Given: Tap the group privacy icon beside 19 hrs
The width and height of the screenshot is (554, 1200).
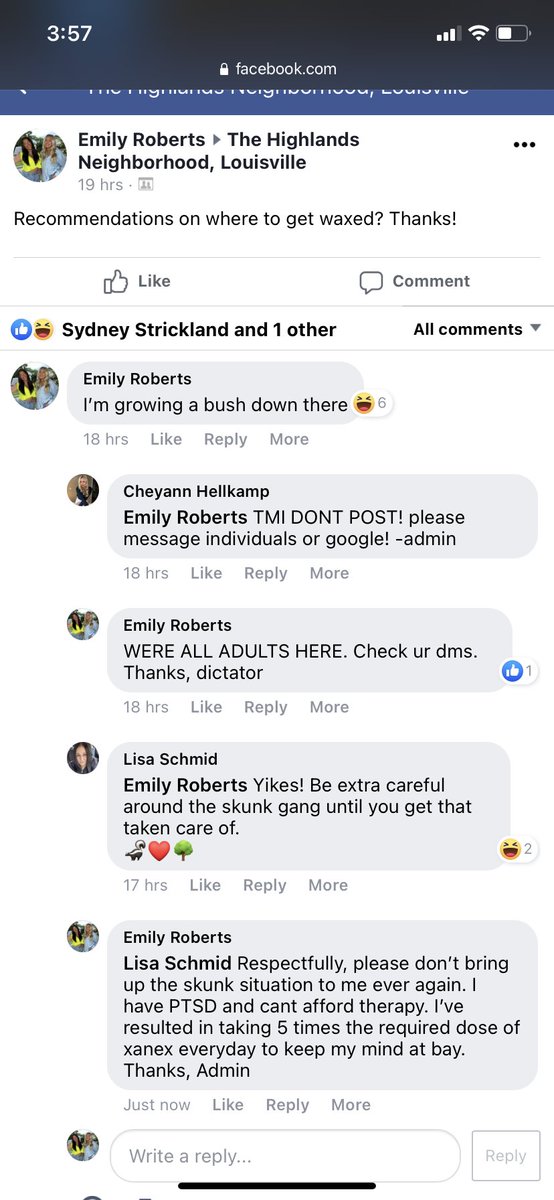Looking at the screenshot, I should [x=145, y=185].
